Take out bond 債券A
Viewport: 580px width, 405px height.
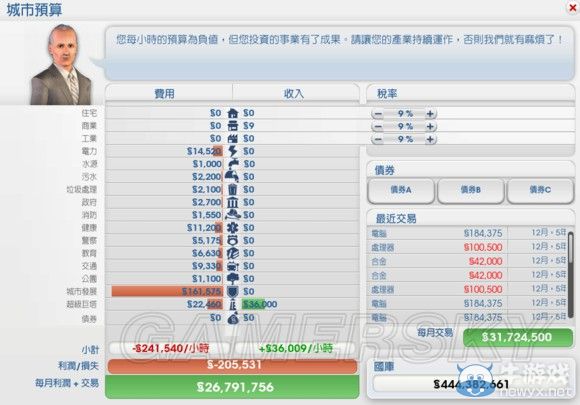pos(401,190)
